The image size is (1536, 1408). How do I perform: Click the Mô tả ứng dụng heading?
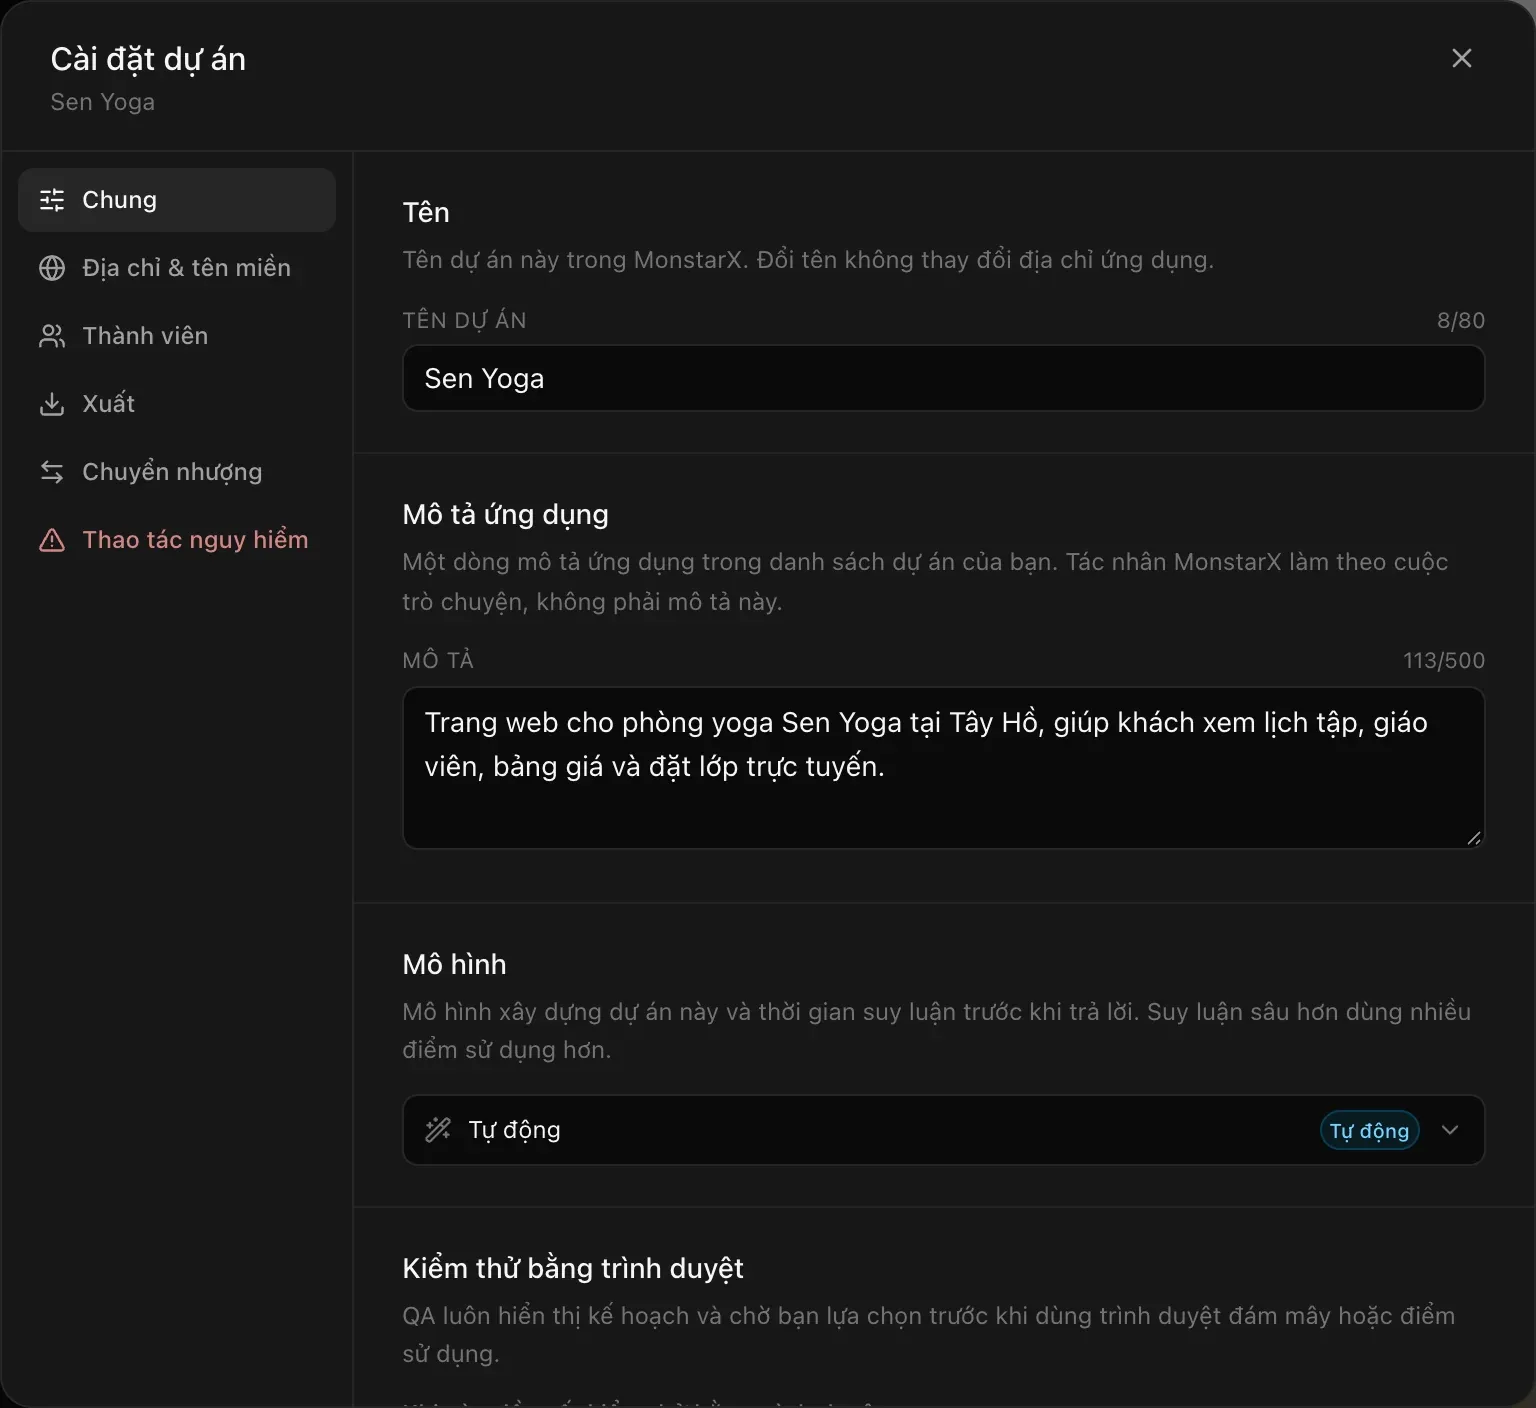(x=505, y=515)
